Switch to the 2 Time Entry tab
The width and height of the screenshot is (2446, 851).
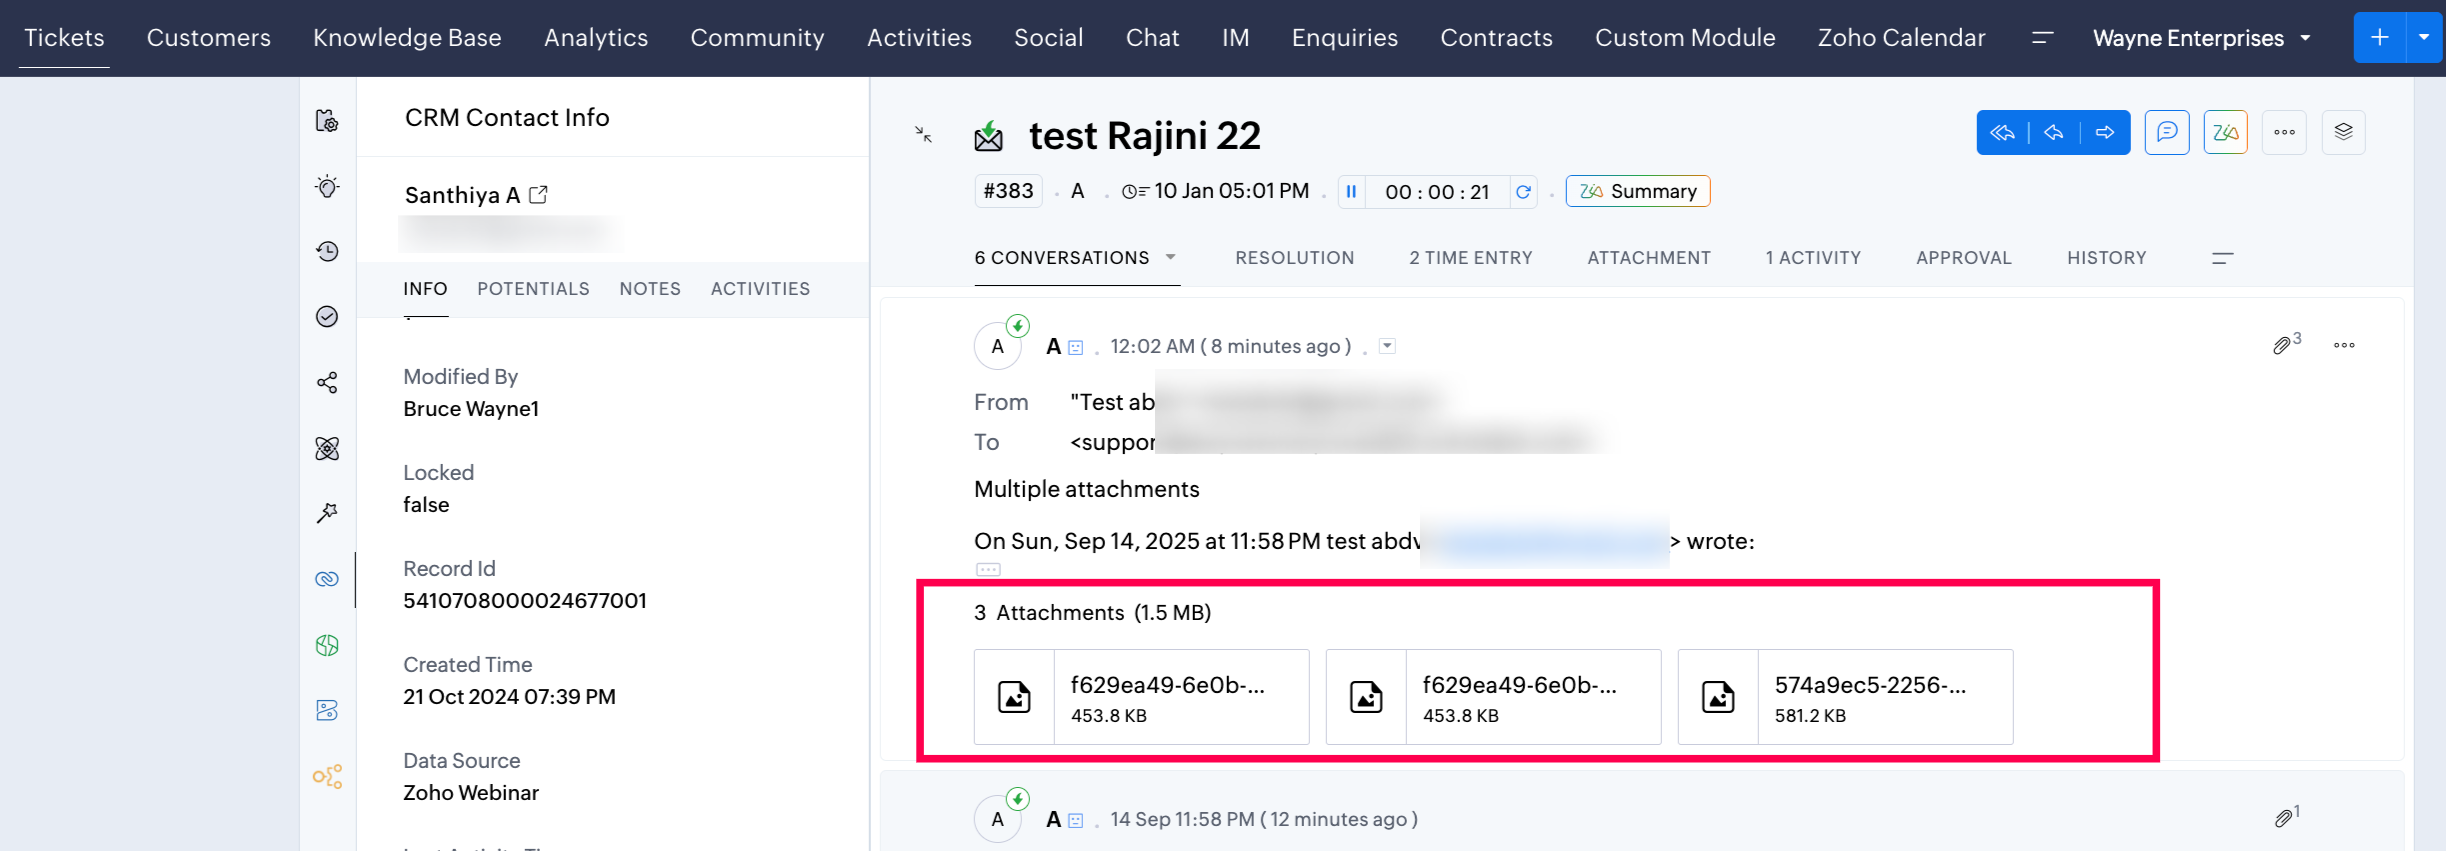tap(1470, 258)
